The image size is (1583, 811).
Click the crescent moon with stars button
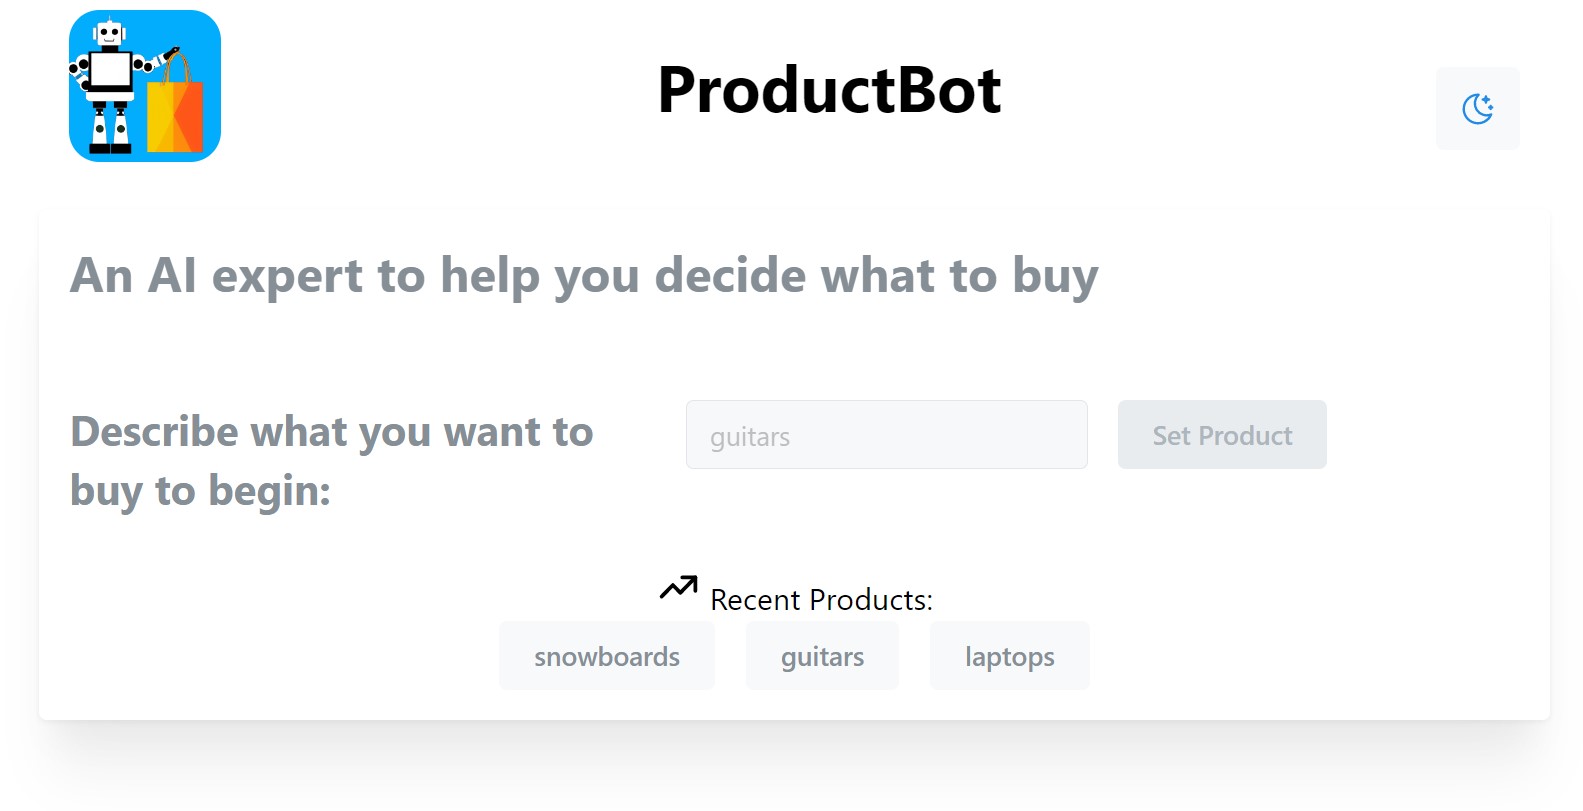pyautogui.click(x=1477, y=107)
